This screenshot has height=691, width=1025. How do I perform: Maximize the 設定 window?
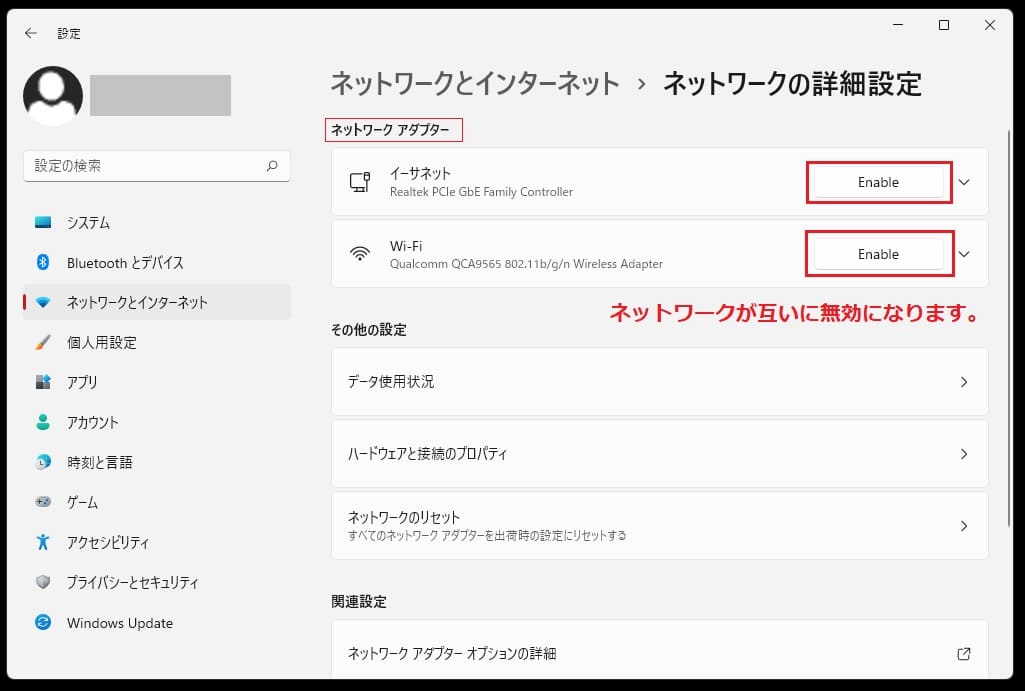point(944,25)
